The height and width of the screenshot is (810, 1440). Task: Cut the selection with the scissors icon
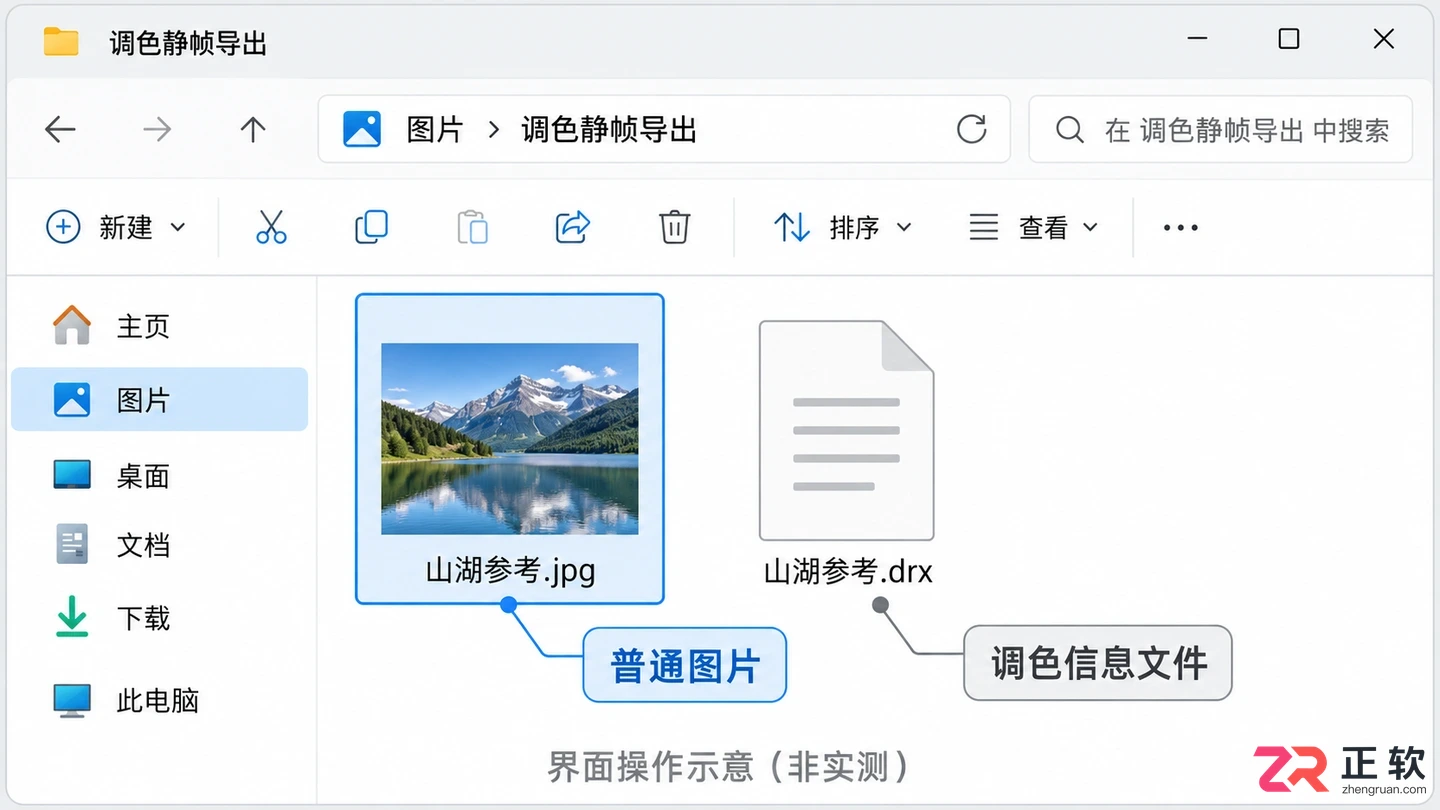tap(271, 227)
